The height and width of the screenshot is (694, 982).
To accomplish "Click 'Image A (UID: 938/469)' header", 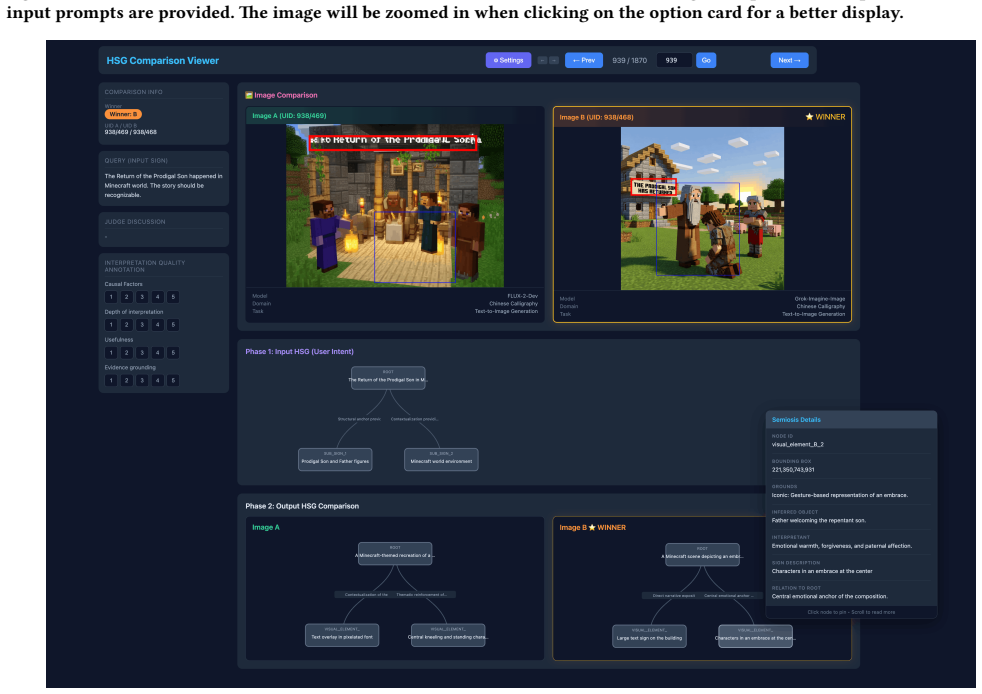I will pos(289,116).
